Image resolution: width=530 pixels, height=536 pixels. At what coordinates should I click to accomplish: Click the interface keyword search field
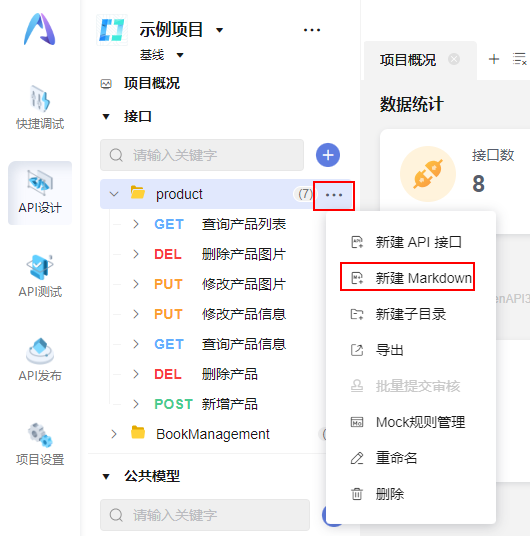point(202,155)
